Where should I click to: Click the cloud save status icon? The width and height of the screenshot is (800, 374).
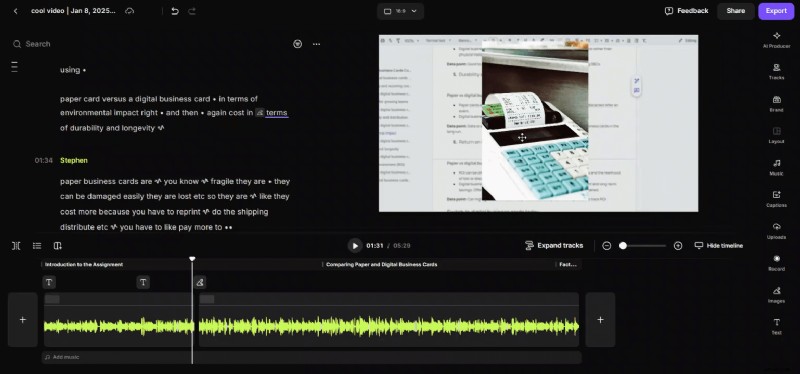[x=130, y=11]
